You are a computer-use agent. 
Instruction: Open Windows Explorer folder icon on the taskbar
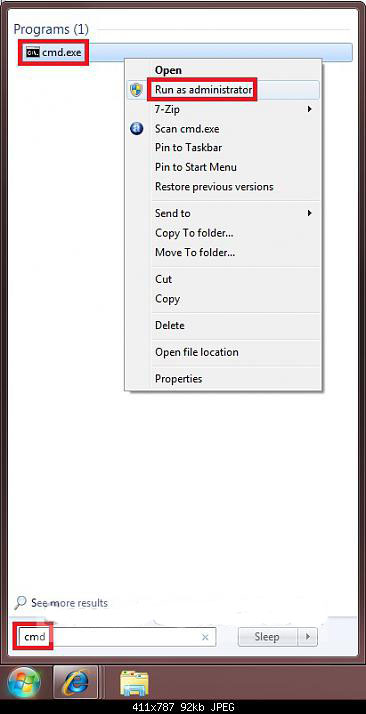click(x=134, y=683)
